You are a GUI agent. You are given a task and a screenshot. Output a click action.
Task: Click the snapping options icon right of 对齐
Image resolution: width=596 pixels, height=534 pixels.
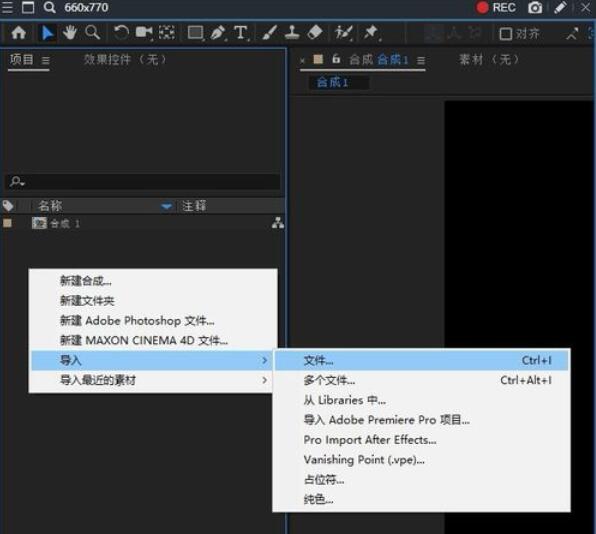tap(572, 34)
